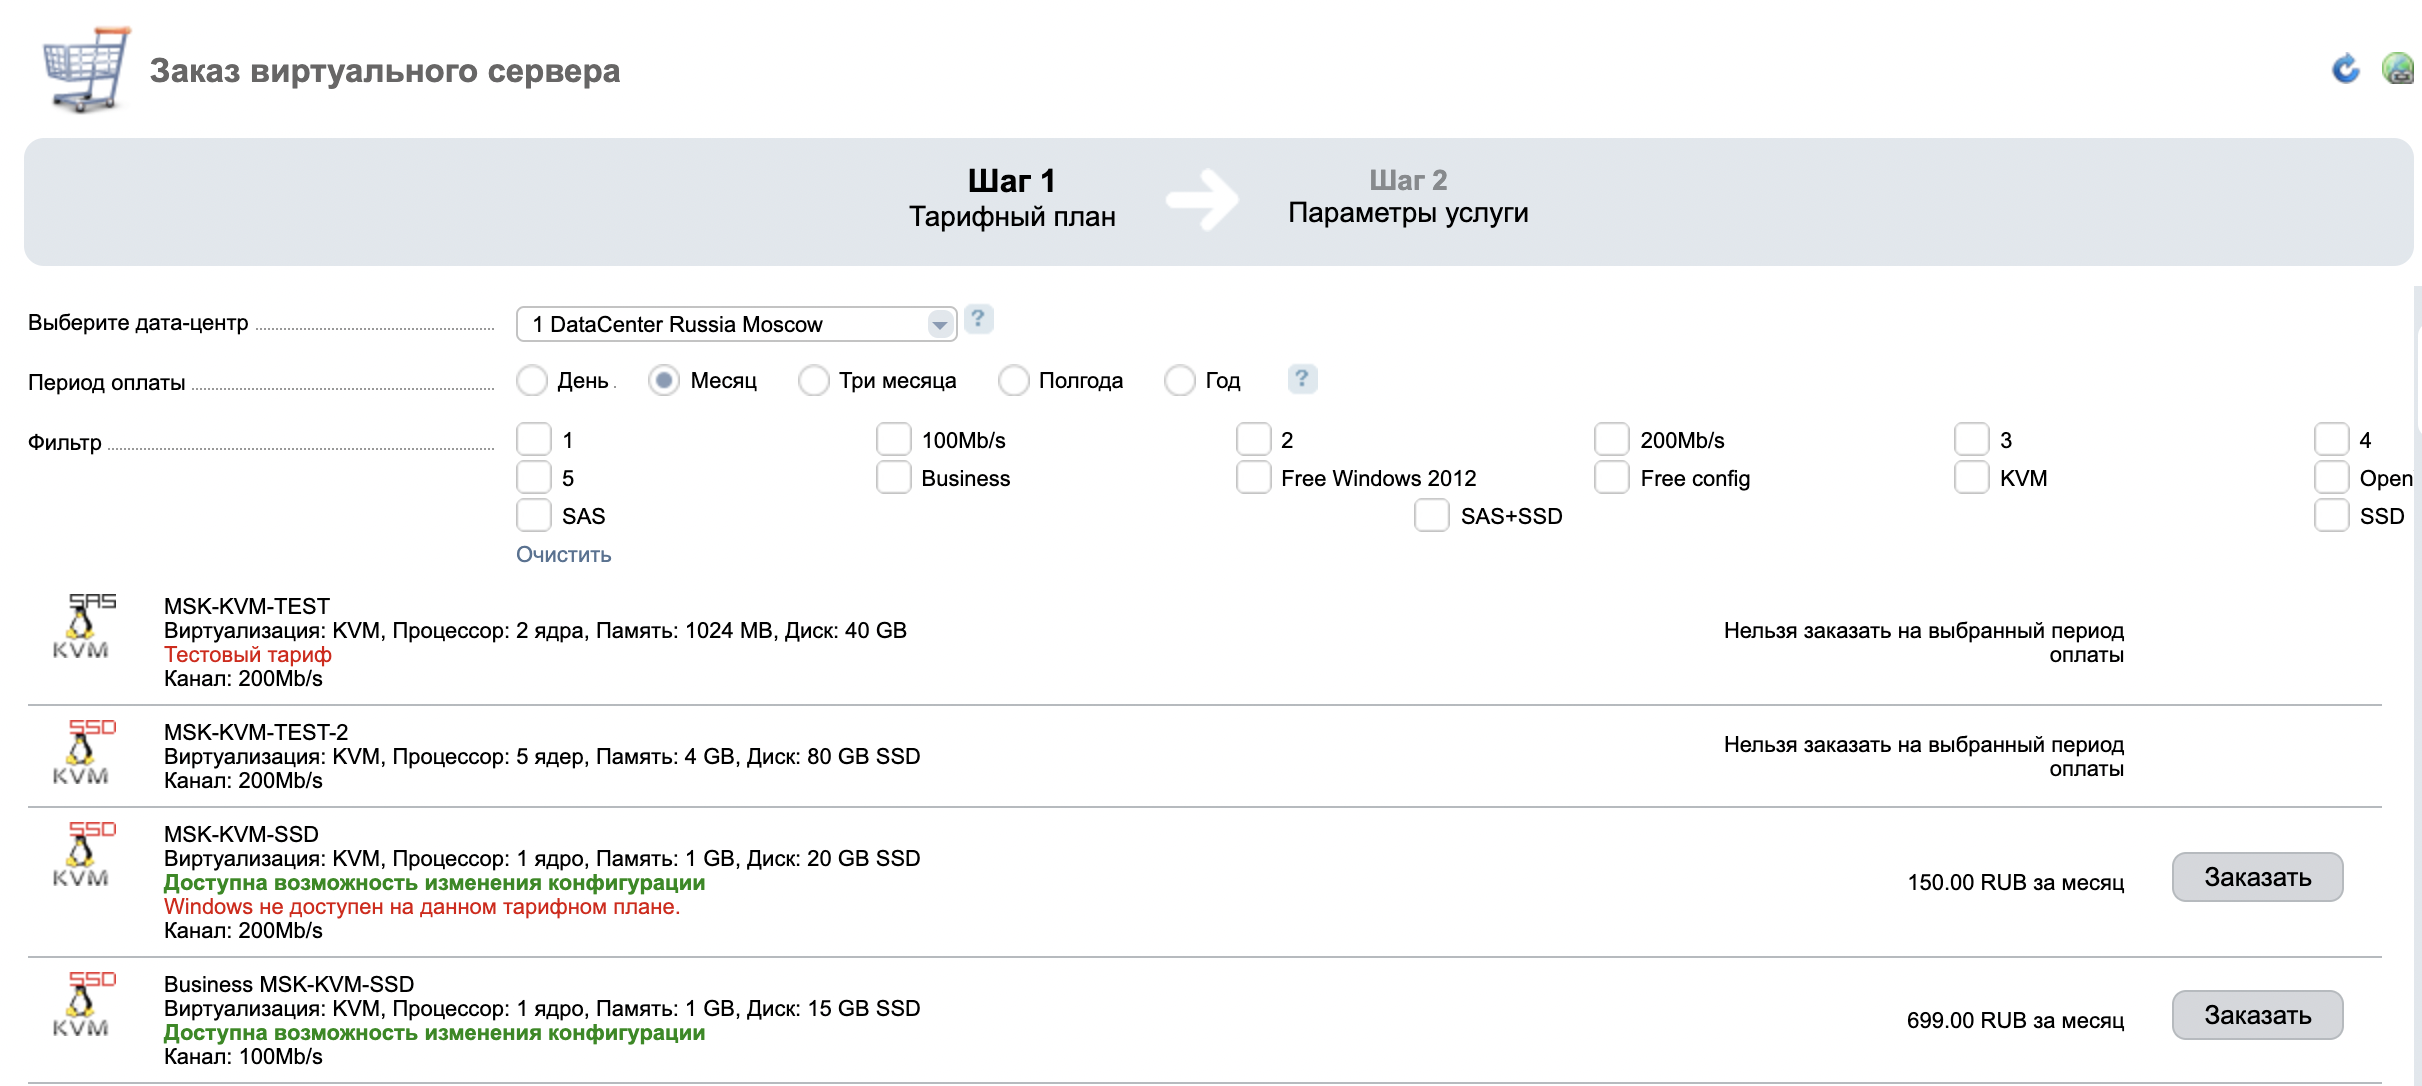2422x1086 pixels.
Task: Click help icon next to datacenter dropdown
Action: [x=978, y=319]
